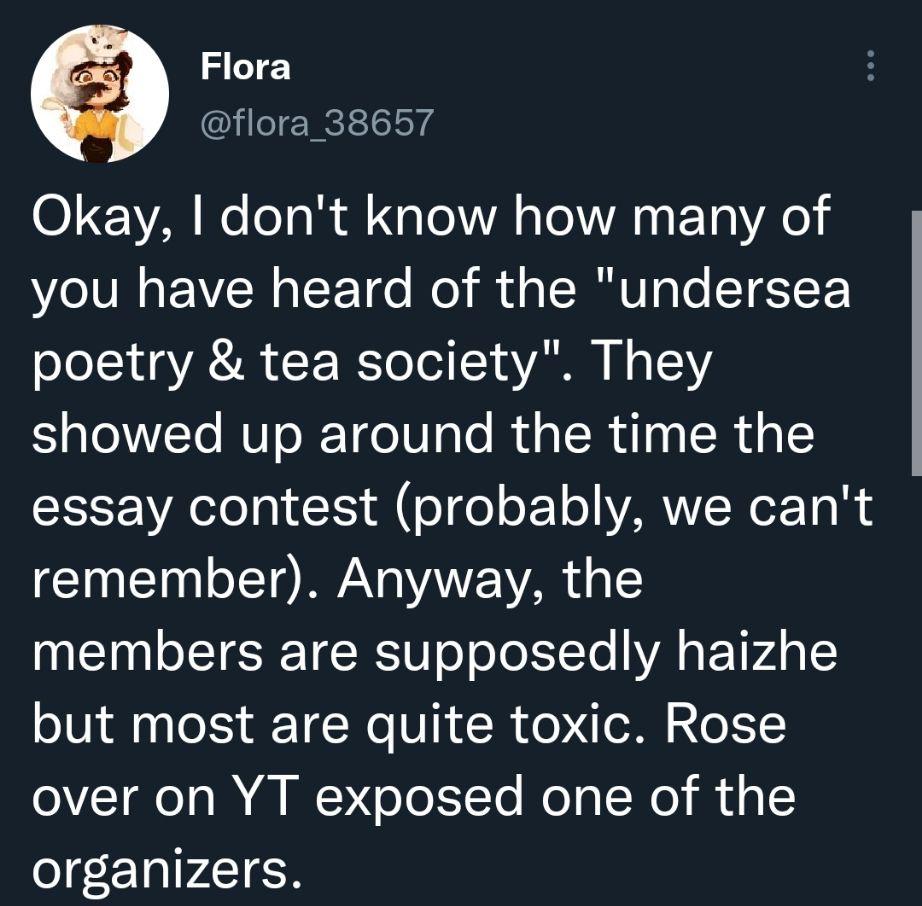Viewport: 922px width, 906px height.
Task: Click the abbreviation "YT" in the tweet
Action: tap(263, 796)
